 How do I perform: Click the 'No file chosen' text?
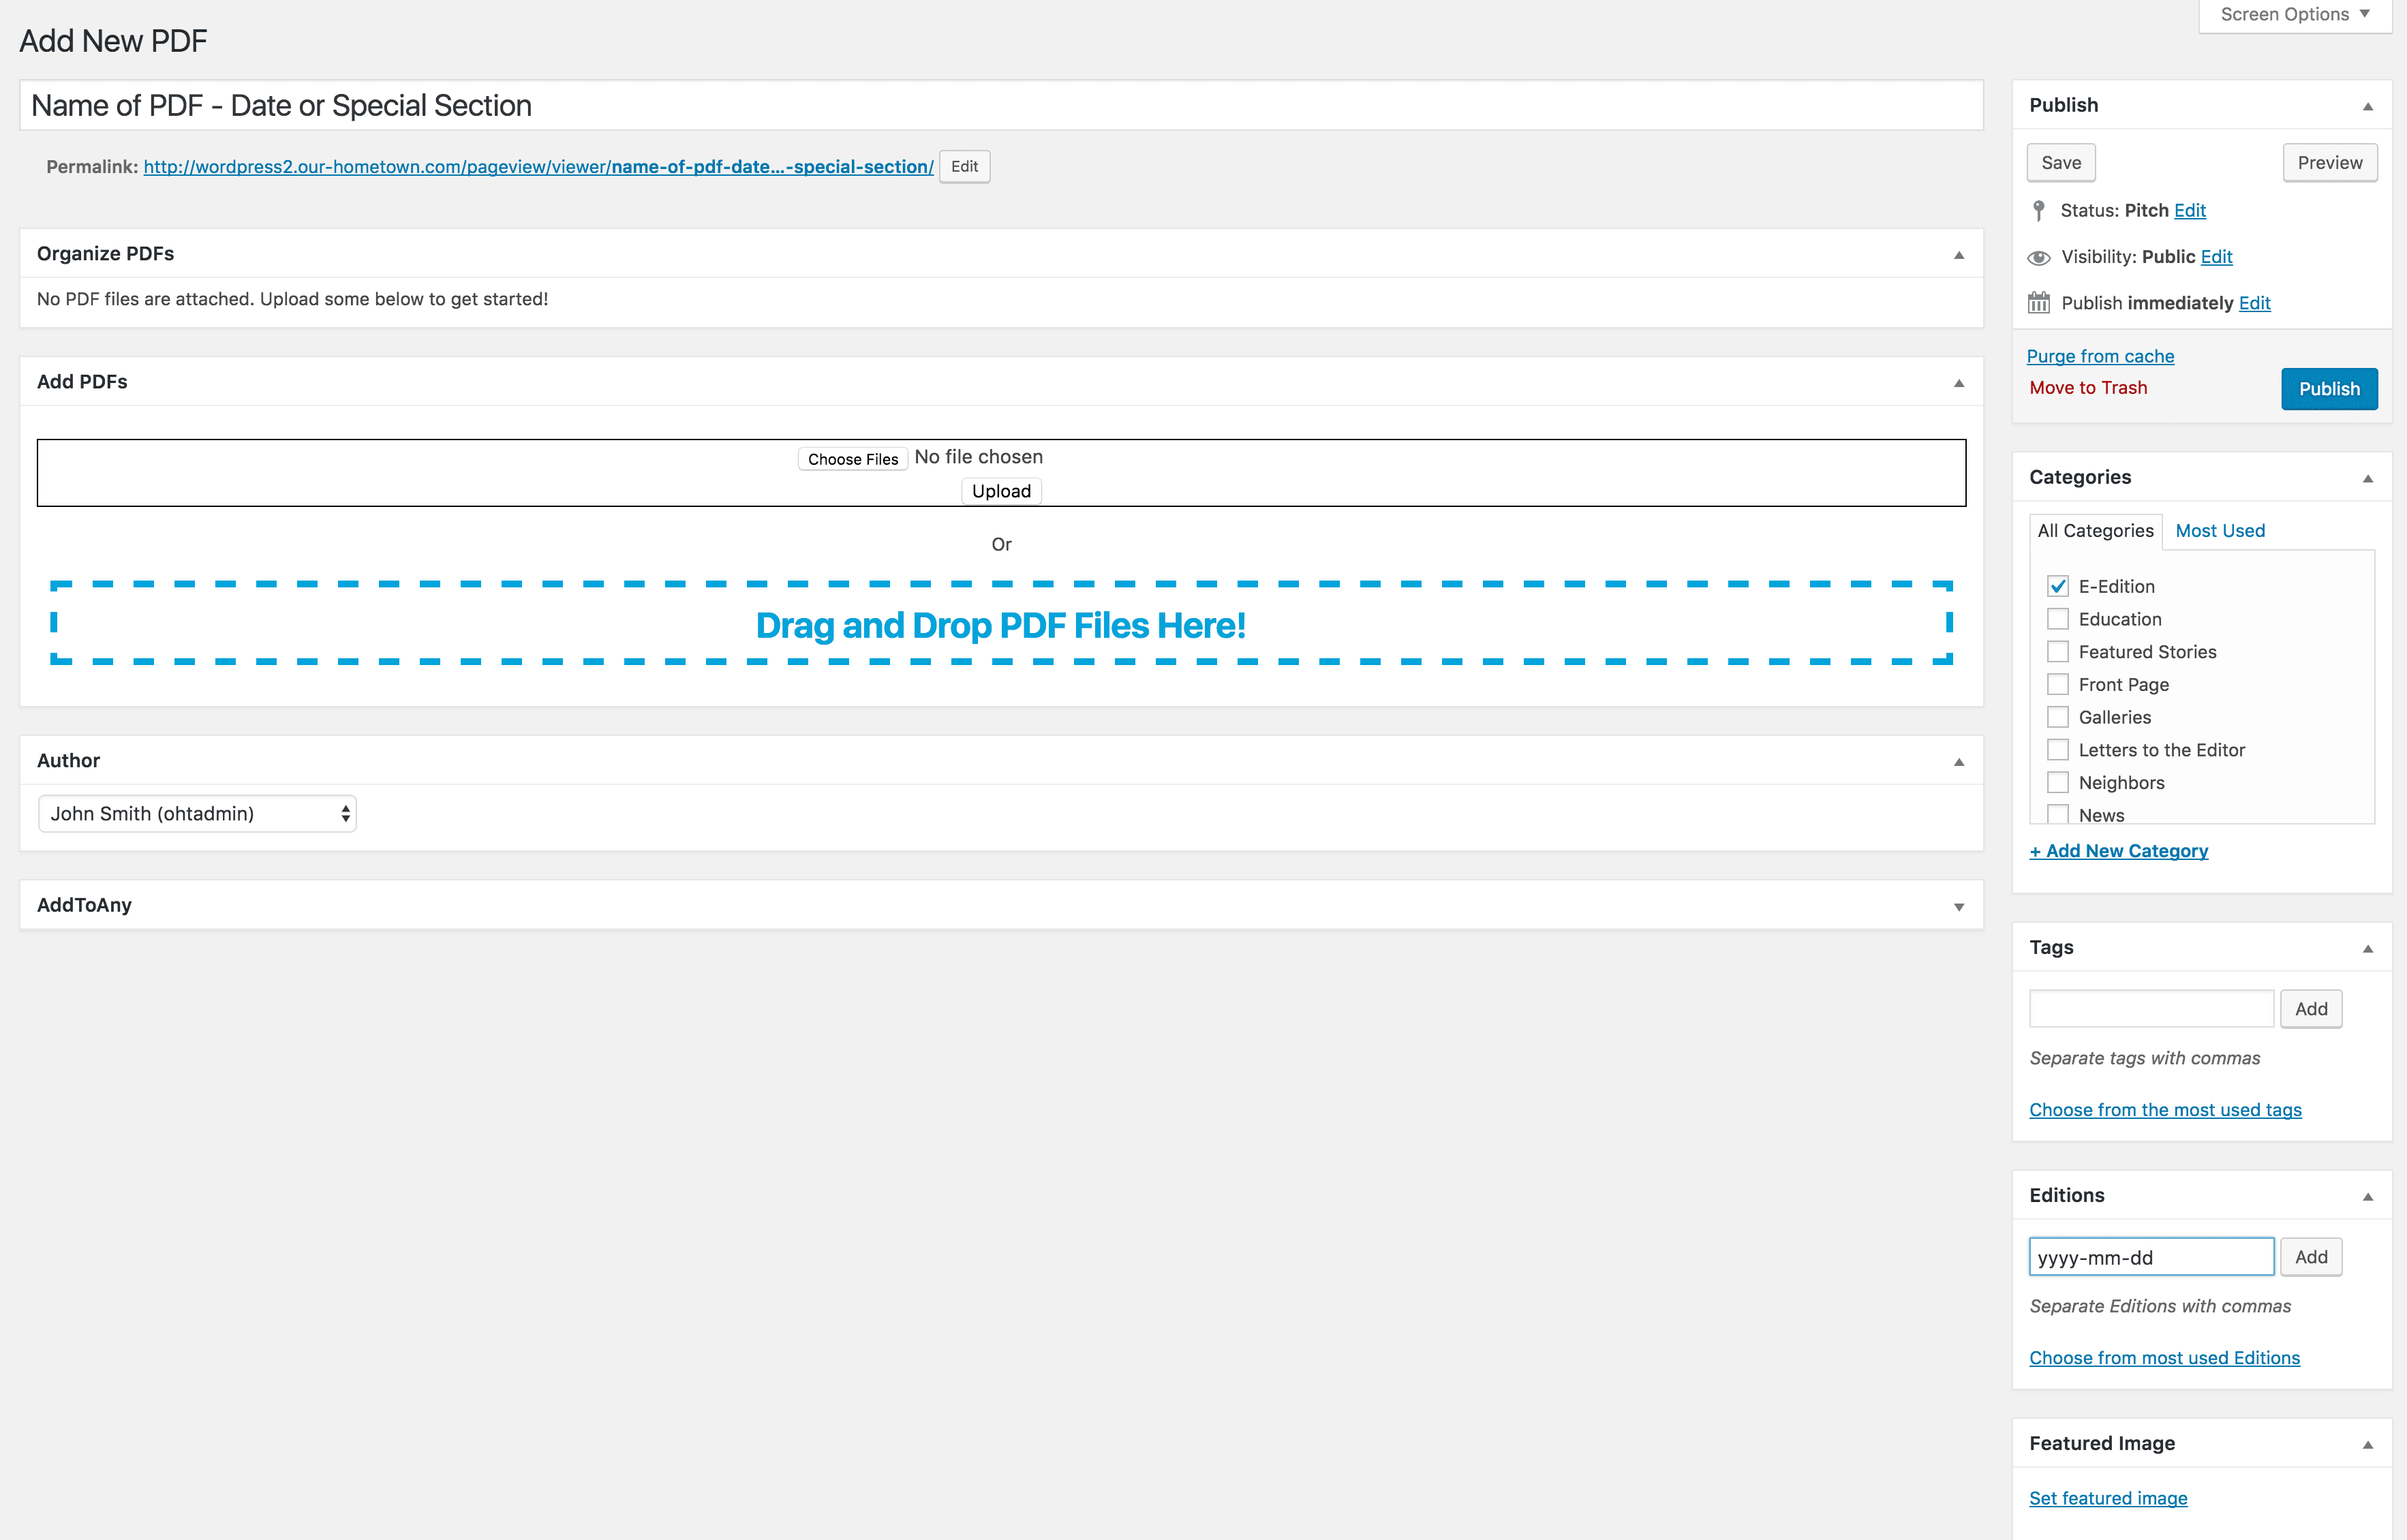978,457
